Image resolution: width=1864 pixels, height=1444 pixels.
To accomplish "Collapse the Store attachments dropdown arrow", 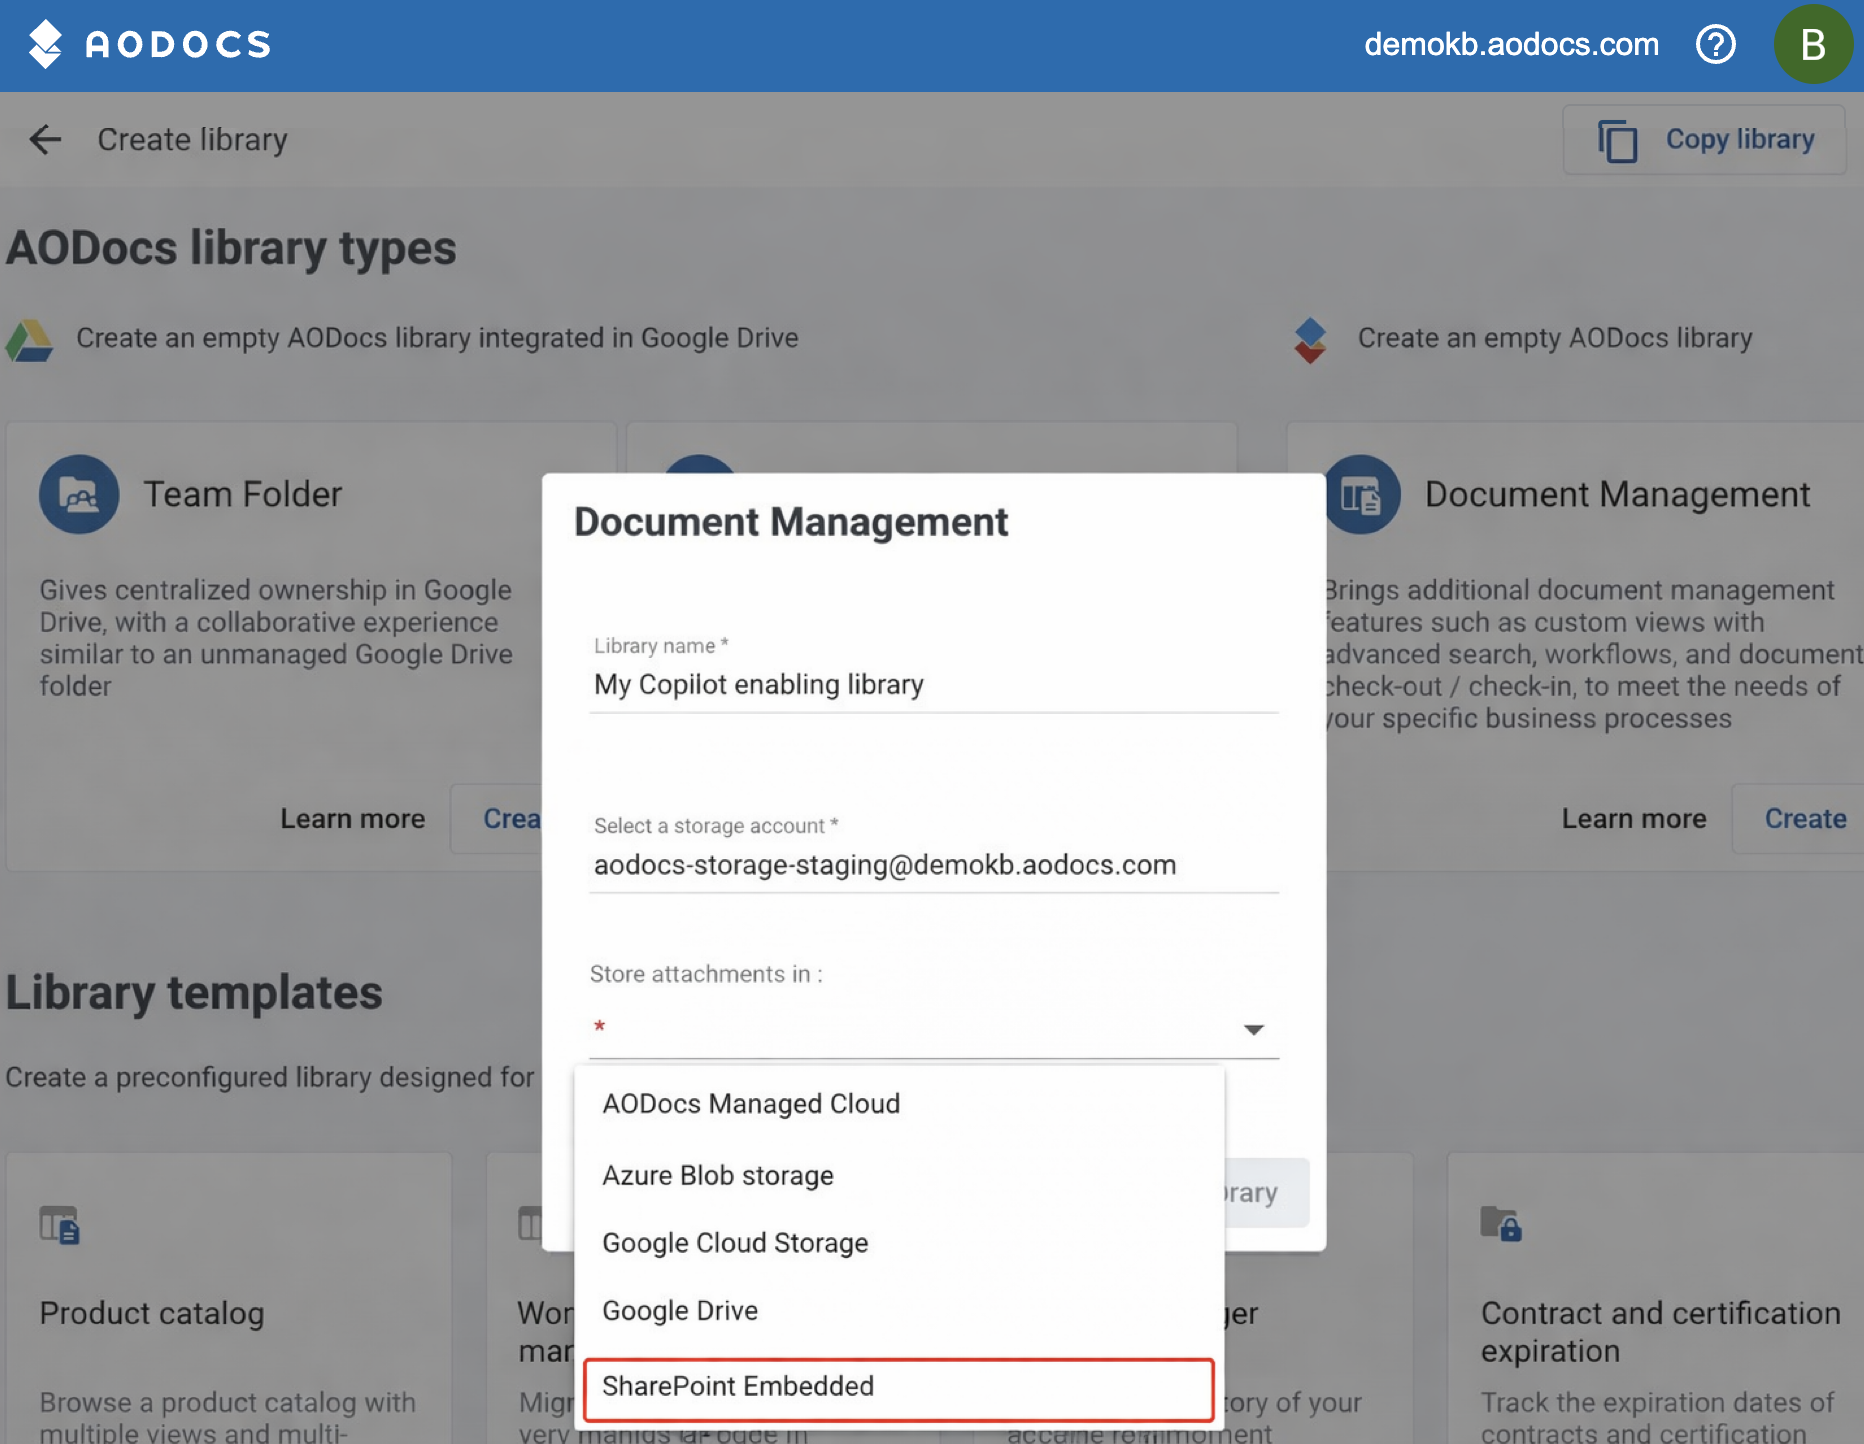I will click(x=1254, y=1029).
